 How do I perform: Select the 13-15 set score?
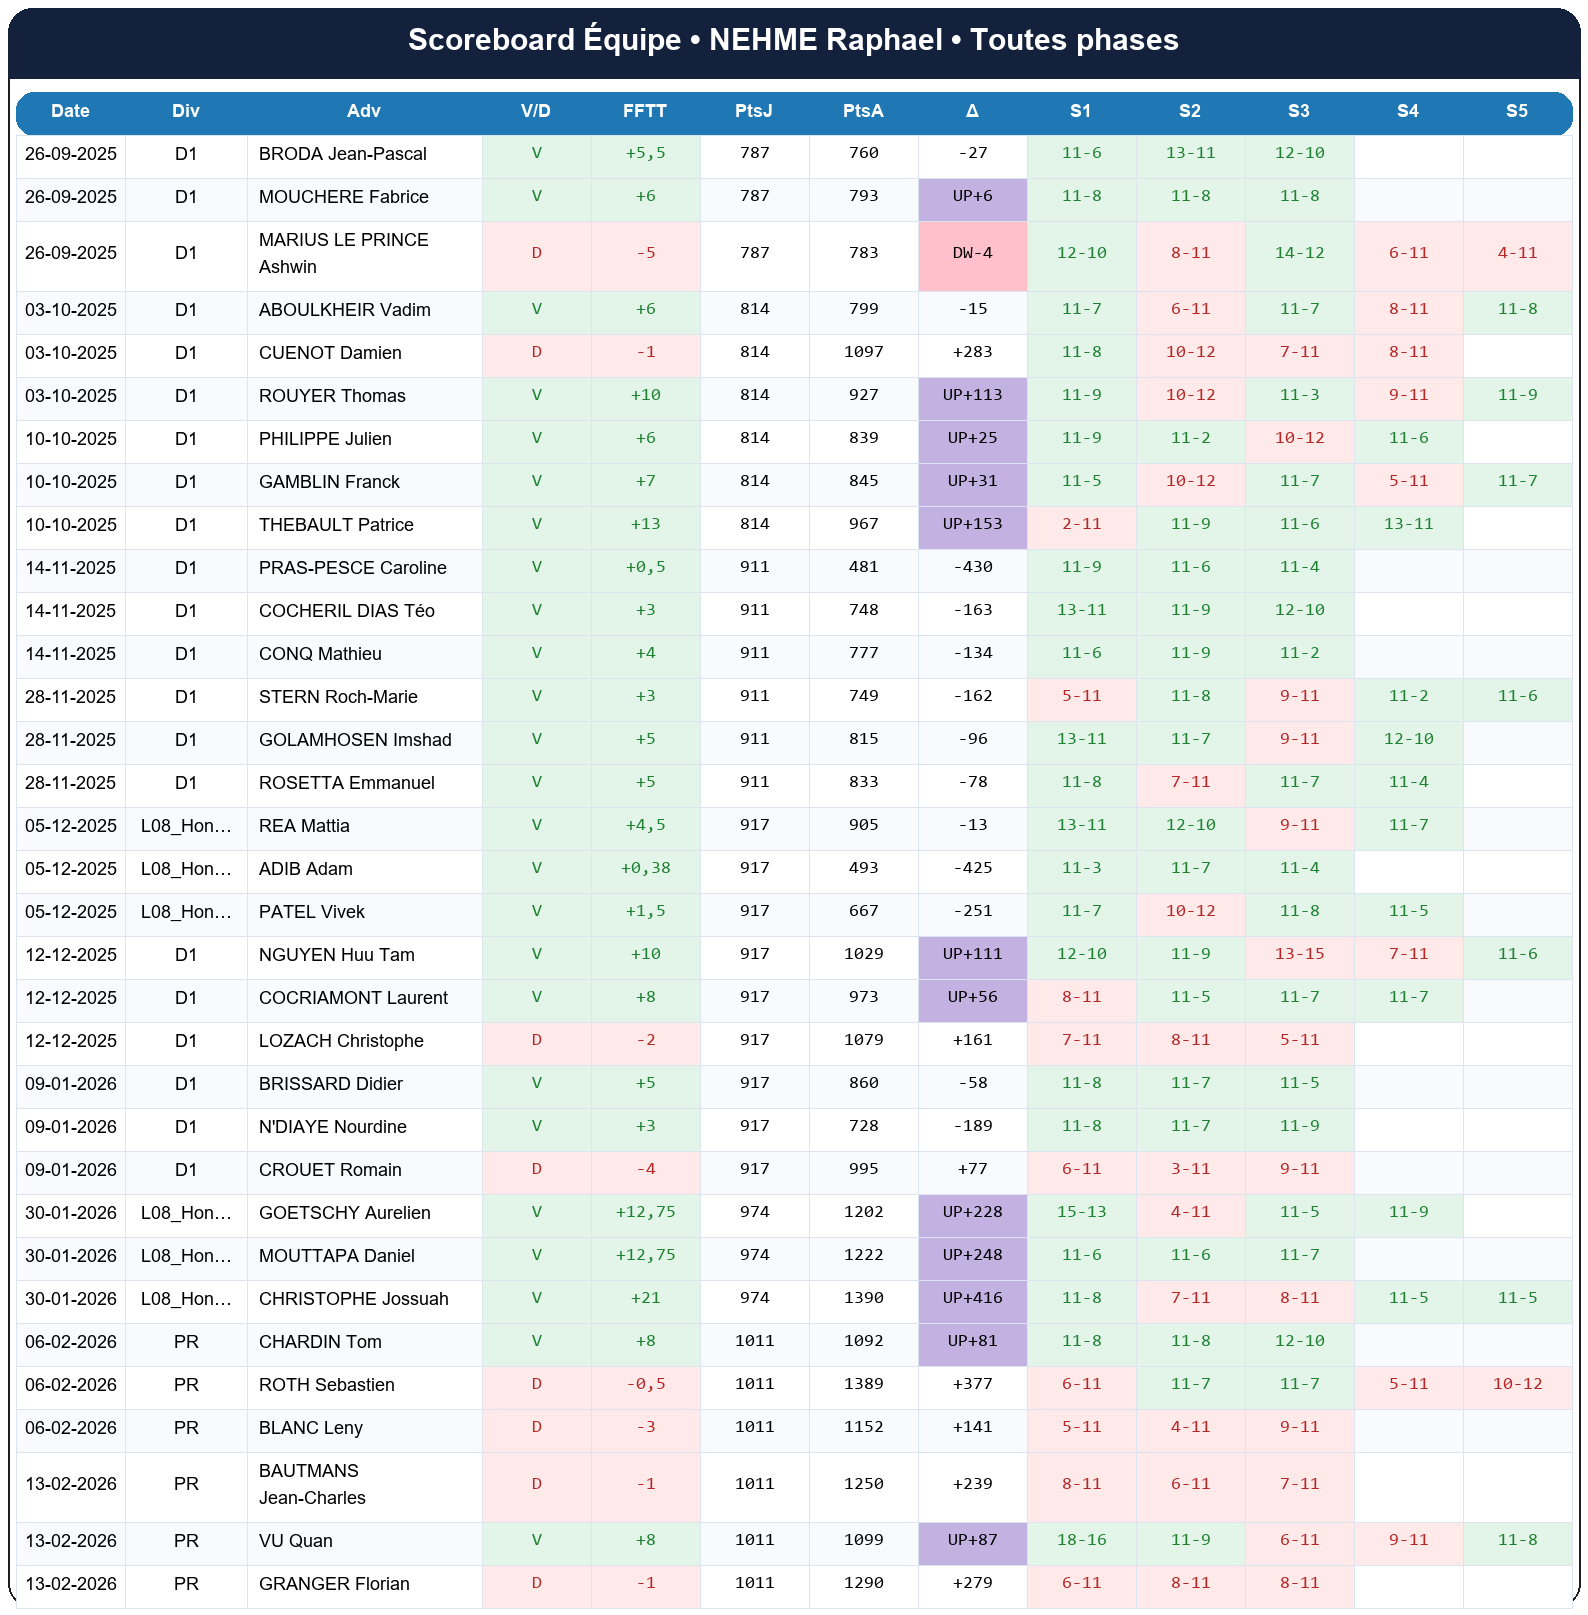click(1299, 954)
